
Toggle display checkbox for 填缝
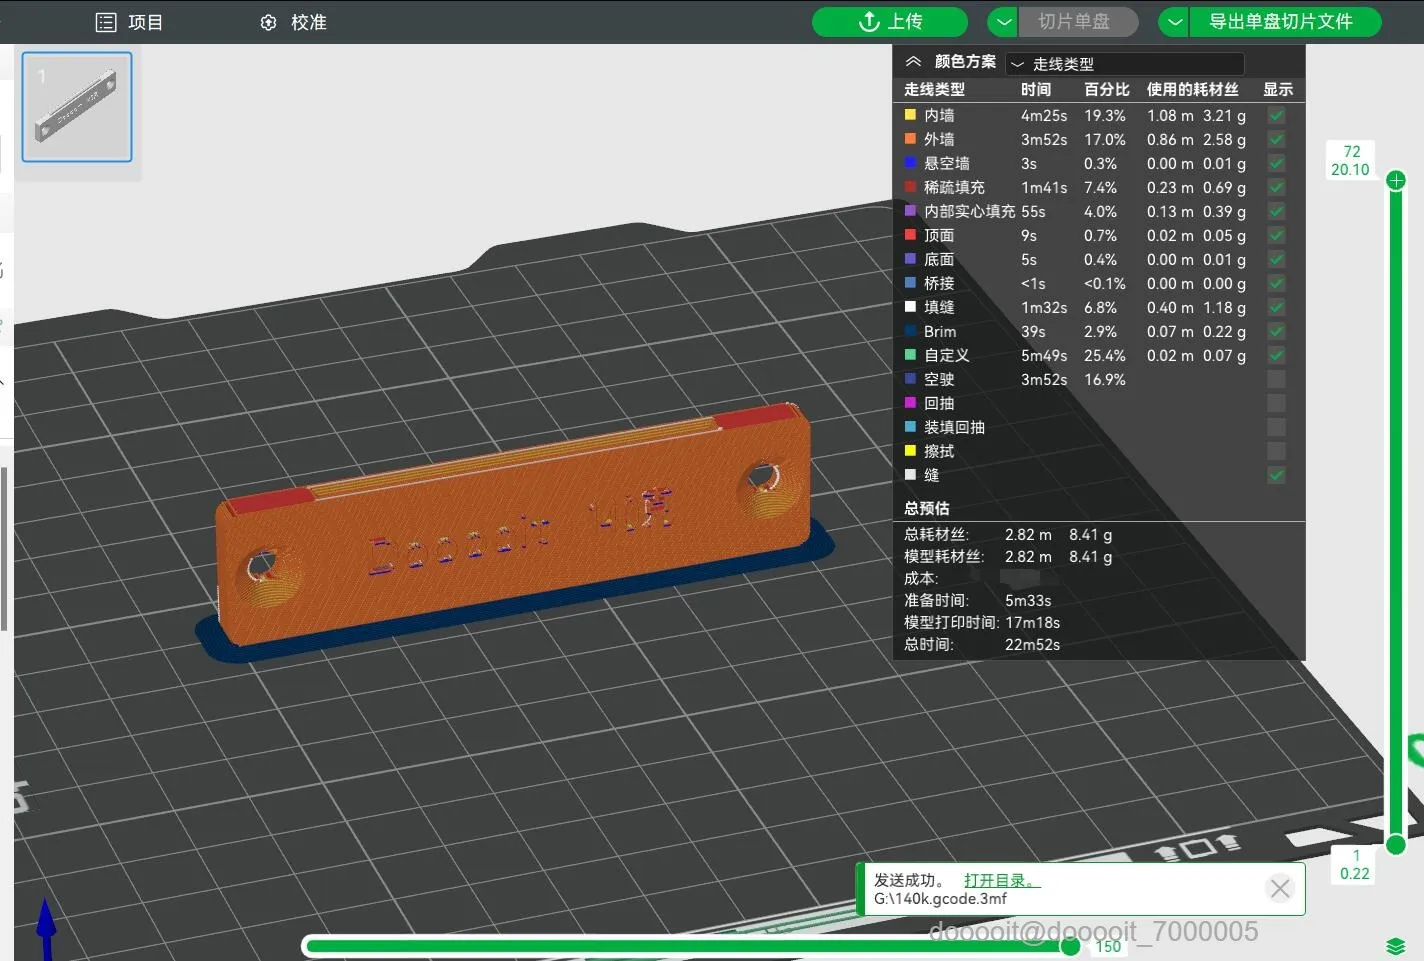tap(1276, 308)
